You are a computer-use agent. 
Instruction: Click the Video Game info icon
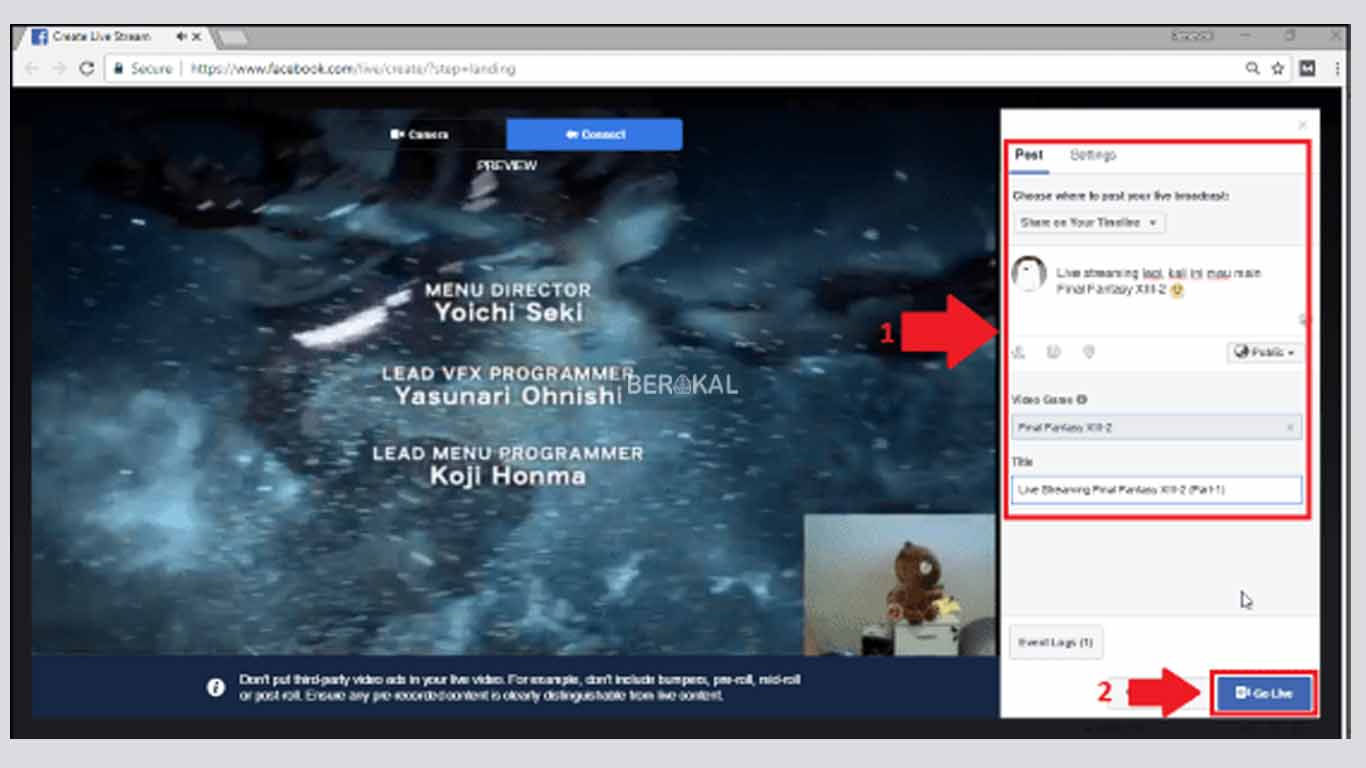[x=1082, y=399]
